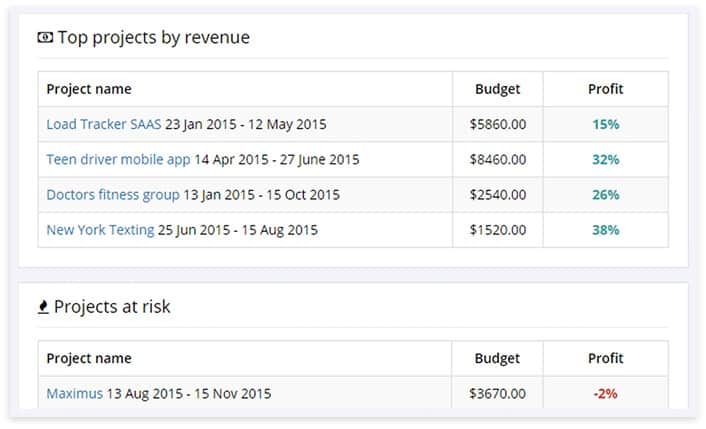Image resolution: width=706 pixels, height=429 pixels.
Task: Click the flame icon beside Projects at risk
Action: pyautogui.click(x=43, y=307)
